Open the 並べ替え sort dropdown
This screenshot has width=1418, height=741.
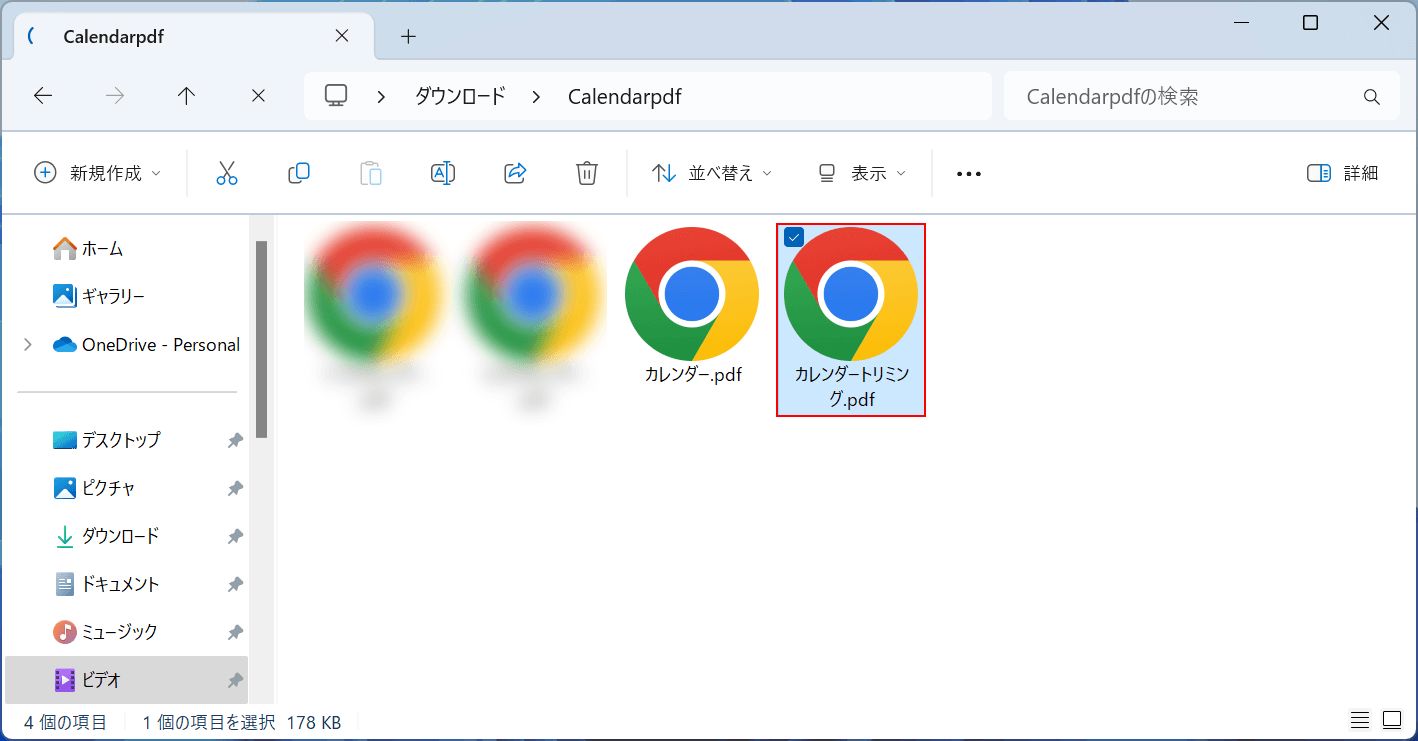tap(712, 173)
